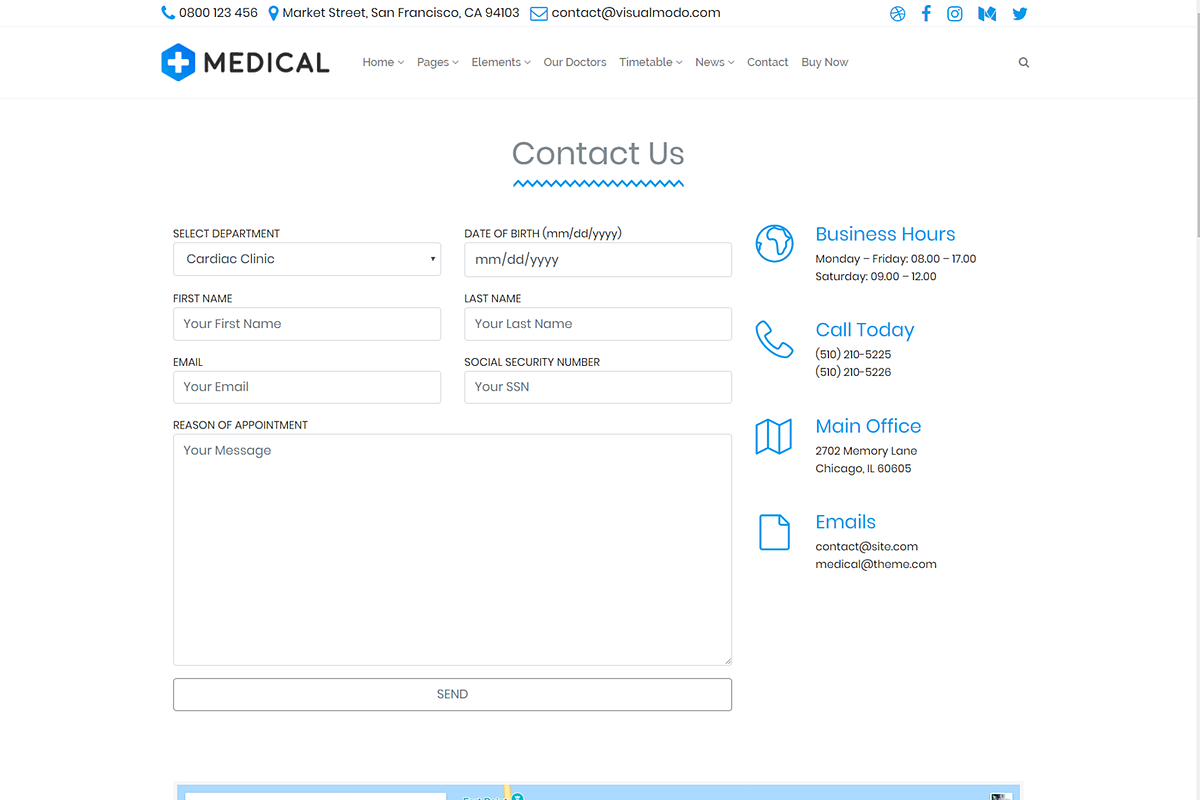Image resolution: width=1200 pixels, height=800 pixels.
Task: Click the Contact Us page heading
Action: point(598,153)
